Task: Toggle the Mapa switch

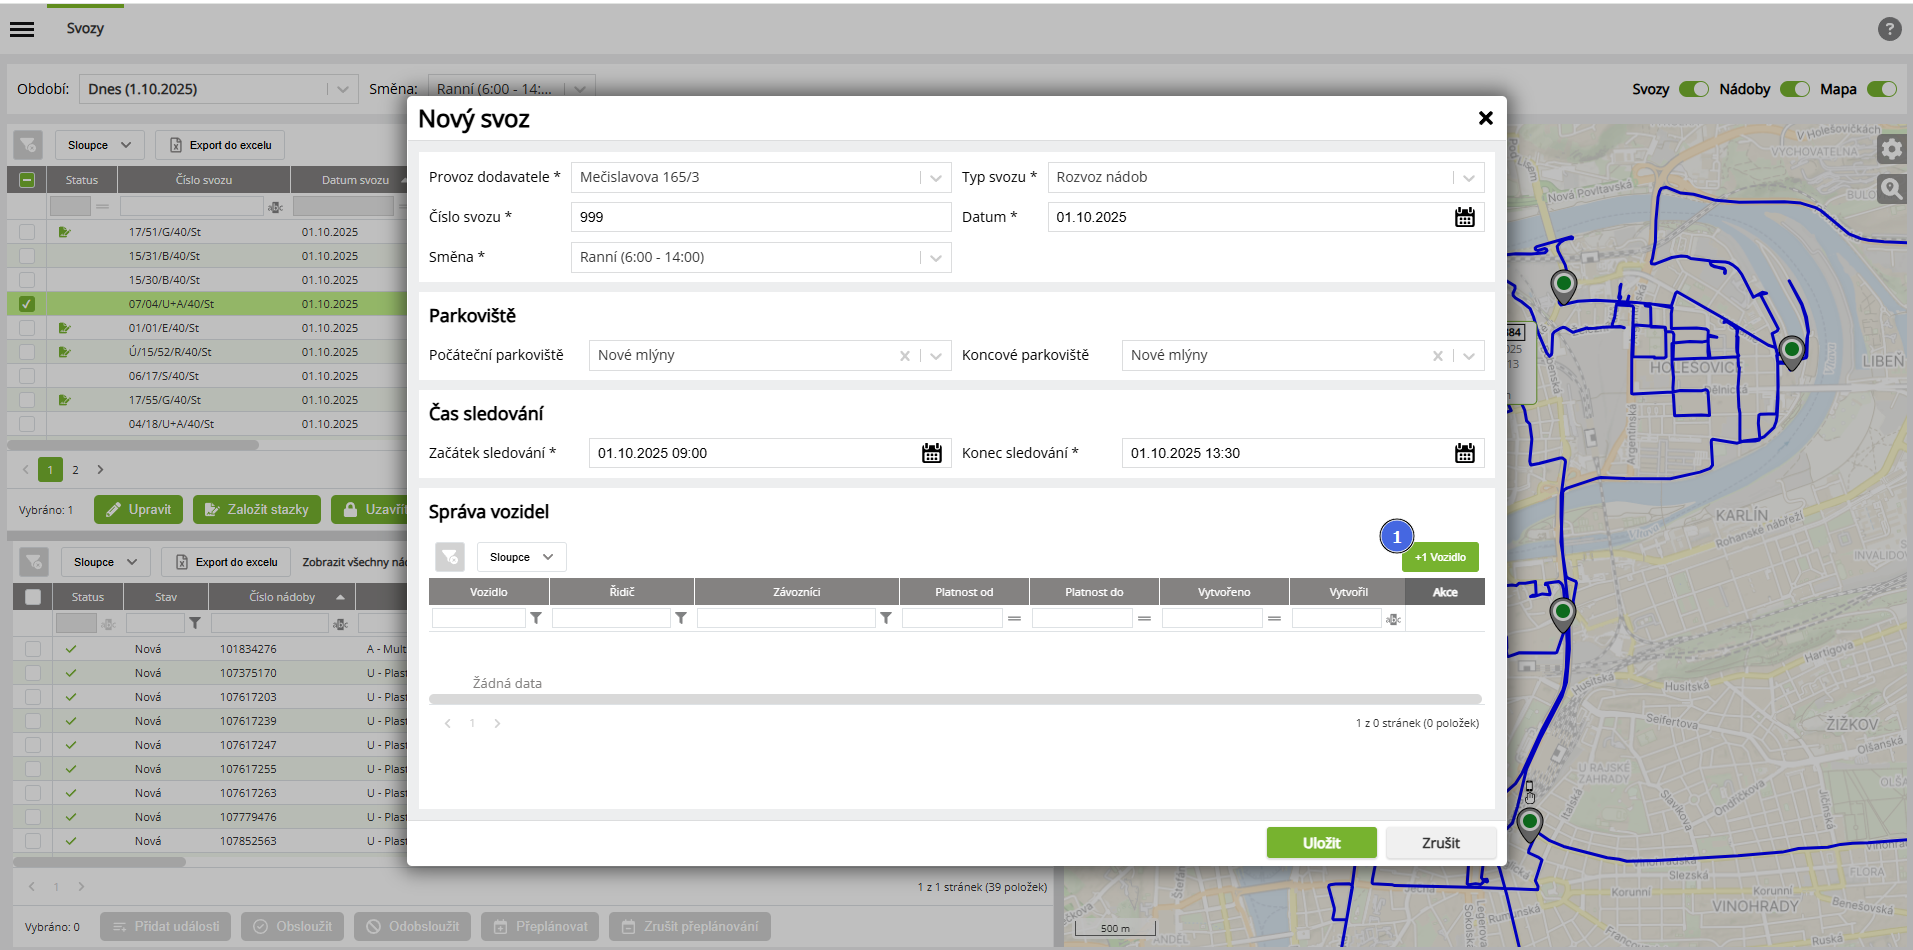Action: [1882, 89]
